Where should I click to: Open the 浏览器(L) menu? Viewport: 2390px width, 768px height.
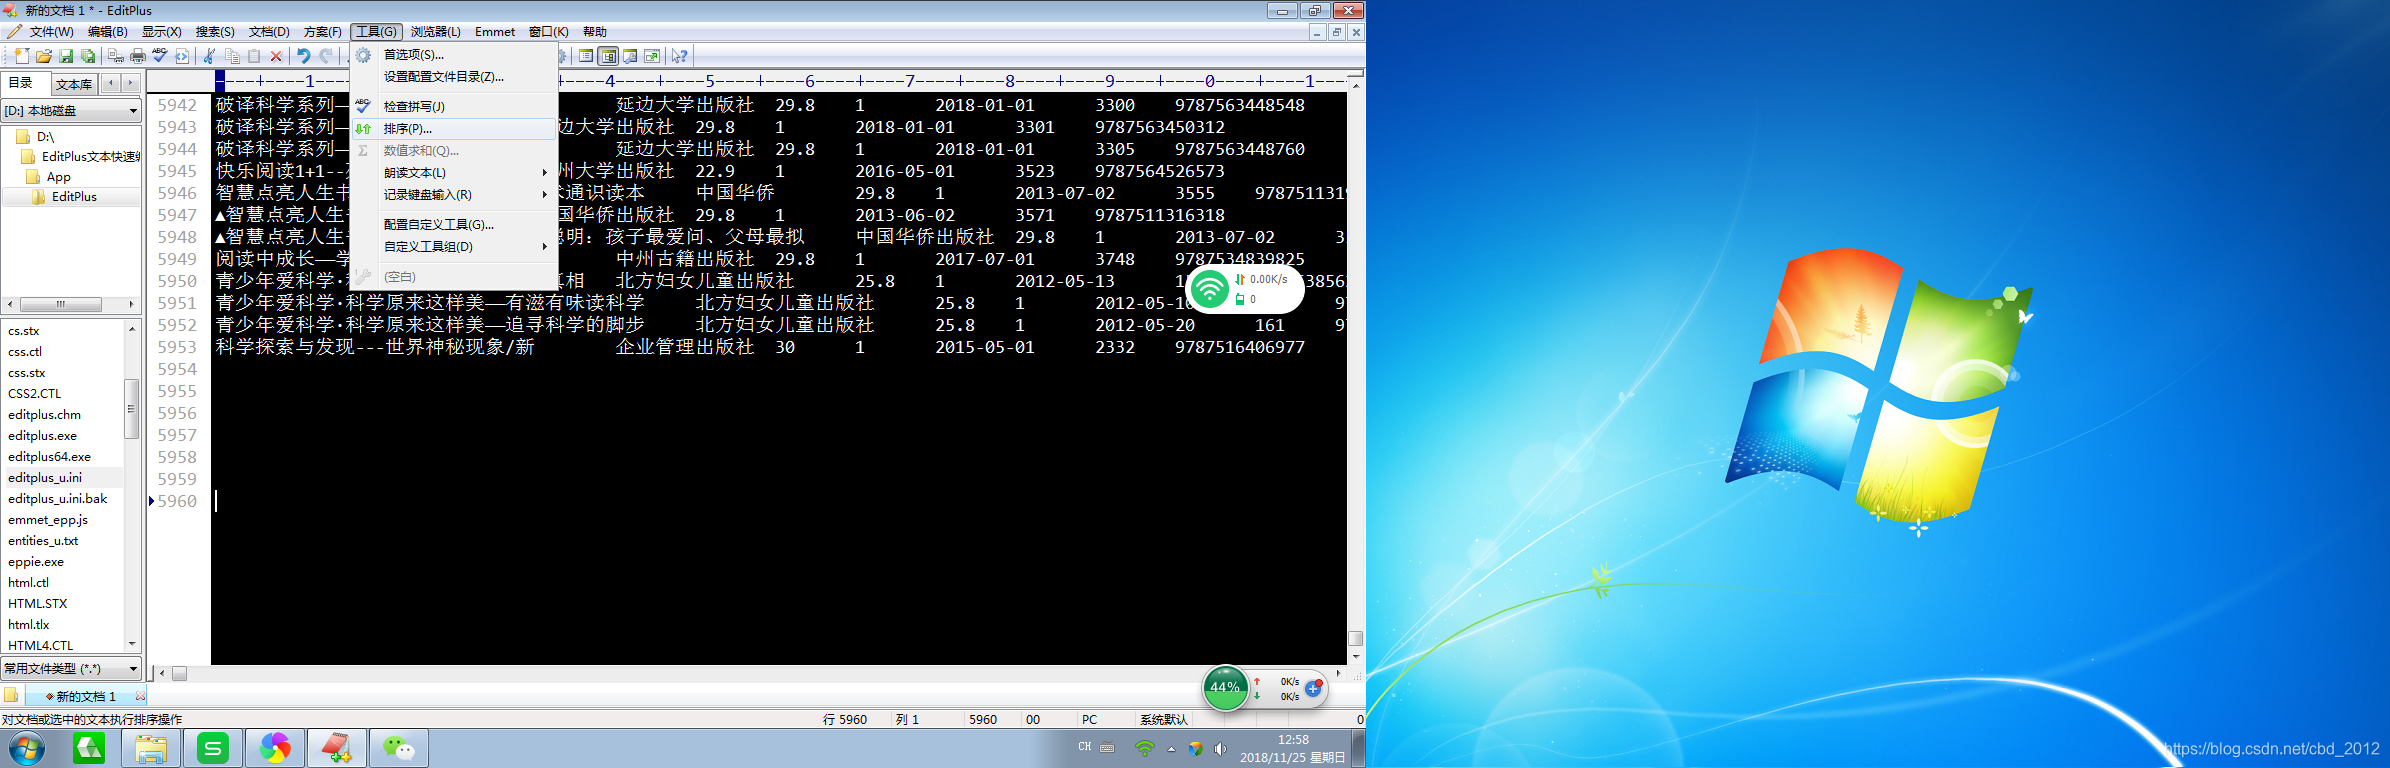pyautogui.click(x=436, y=32)
